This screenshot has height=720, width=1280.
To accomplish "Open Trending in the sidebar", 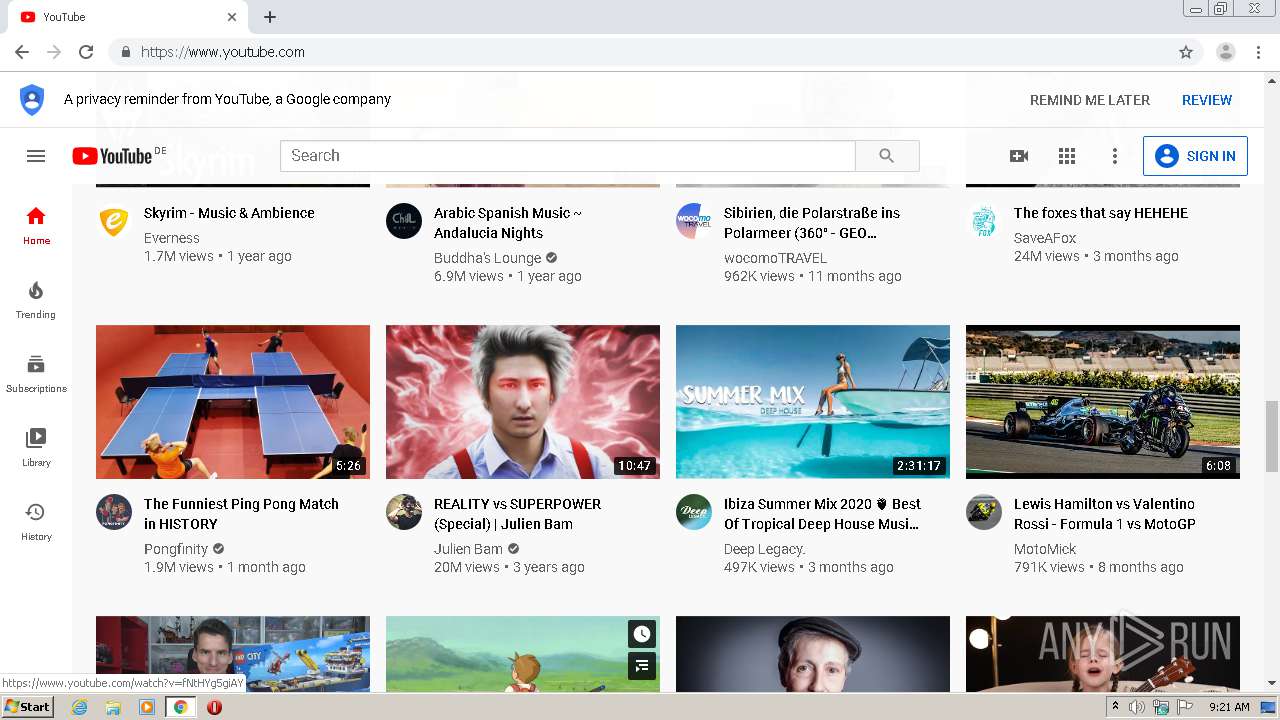I will click(36, 300).
